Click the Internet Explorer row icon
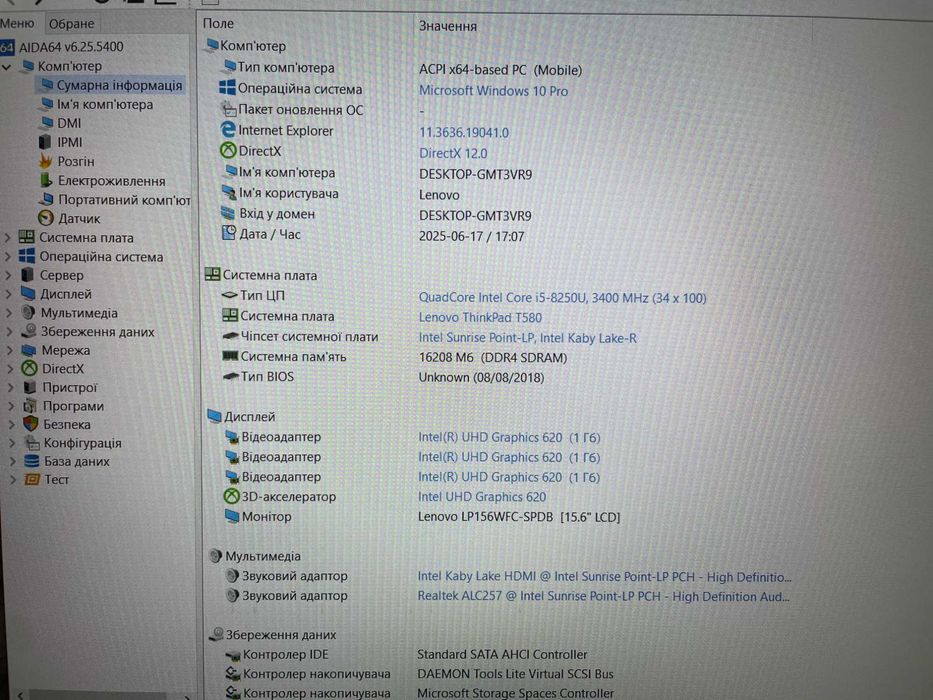The image size is (933, 700). (228, 130)
